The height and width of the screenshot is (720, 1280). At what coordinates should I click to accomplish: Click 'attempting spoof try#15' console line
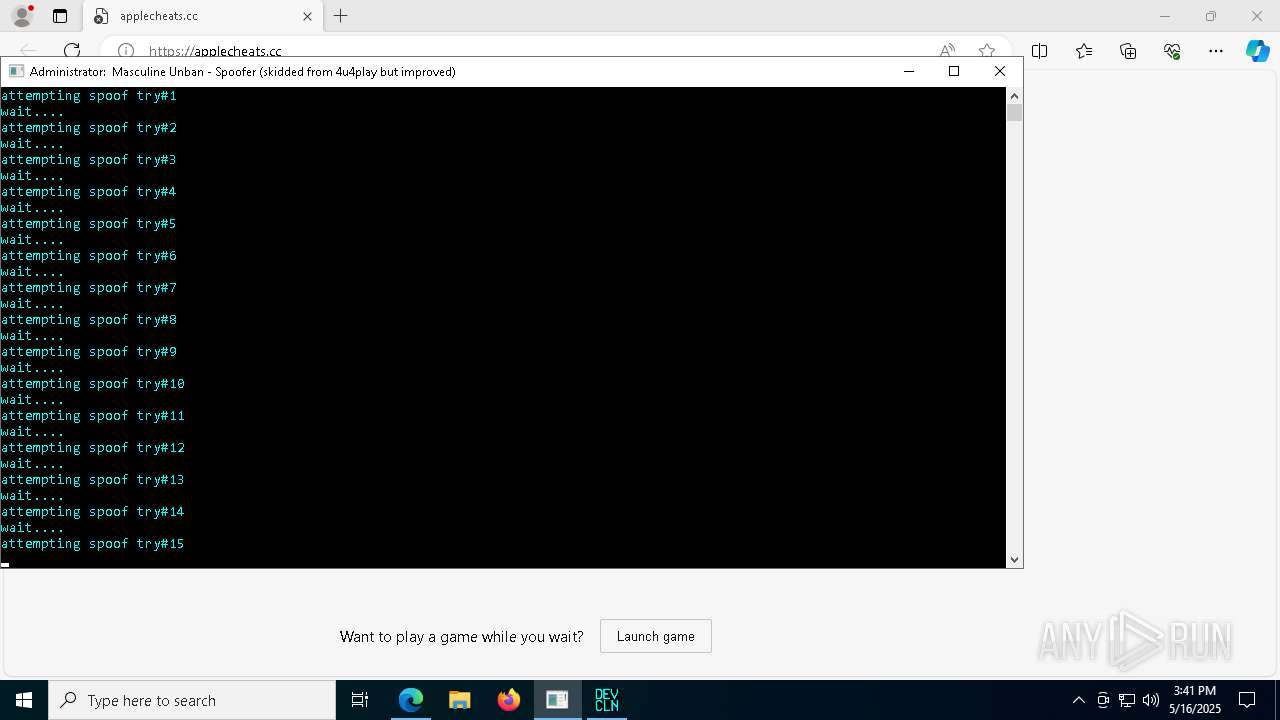[93, 544]
